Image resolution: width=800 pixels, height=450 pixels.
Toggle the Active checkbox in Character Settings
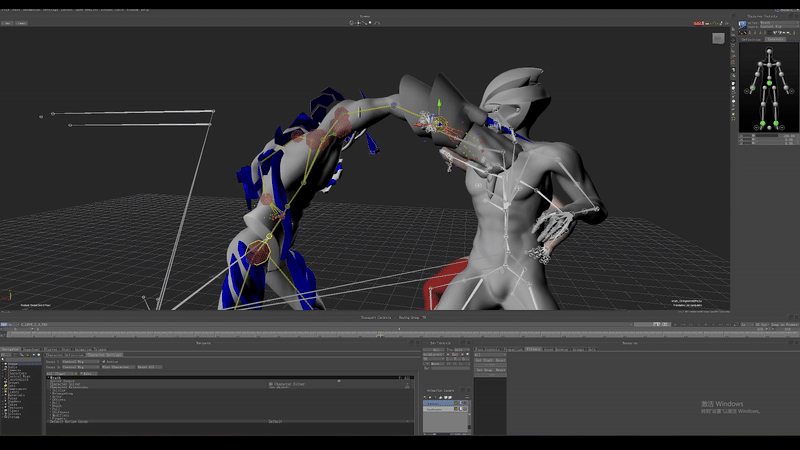(x=104, y=362)
